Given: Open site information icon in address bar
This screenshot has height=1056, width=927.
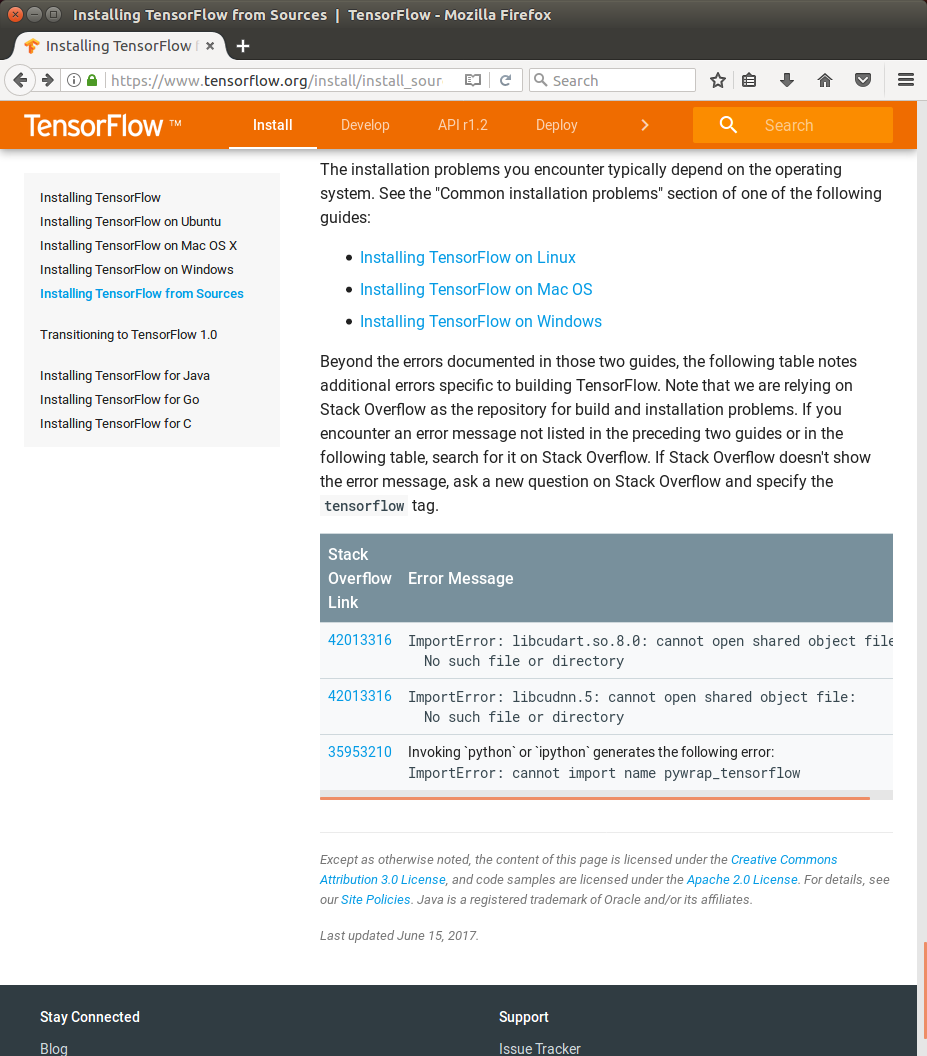Looking at the screenshot, I should (x=74, y=80).
